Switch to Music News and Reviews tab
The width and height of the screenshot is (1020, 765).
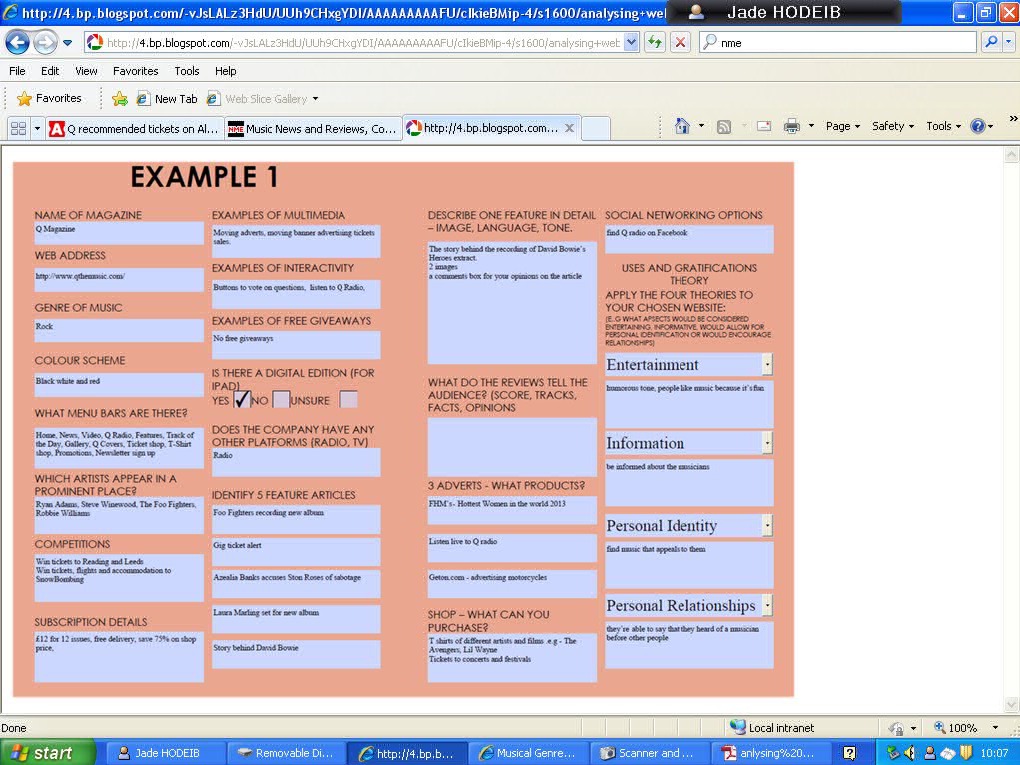pyautogui.click(x=313, y=129)
